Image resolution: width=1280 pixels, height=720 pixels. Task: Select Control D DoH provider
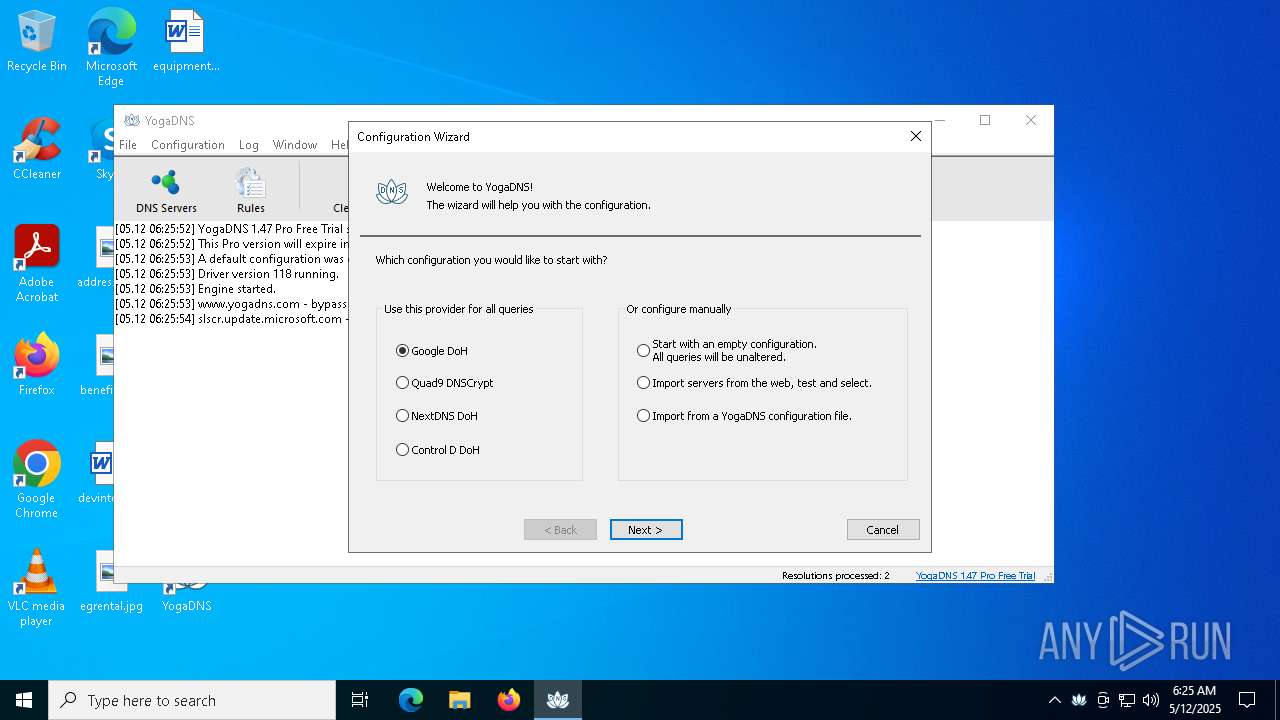click(438, 450)
